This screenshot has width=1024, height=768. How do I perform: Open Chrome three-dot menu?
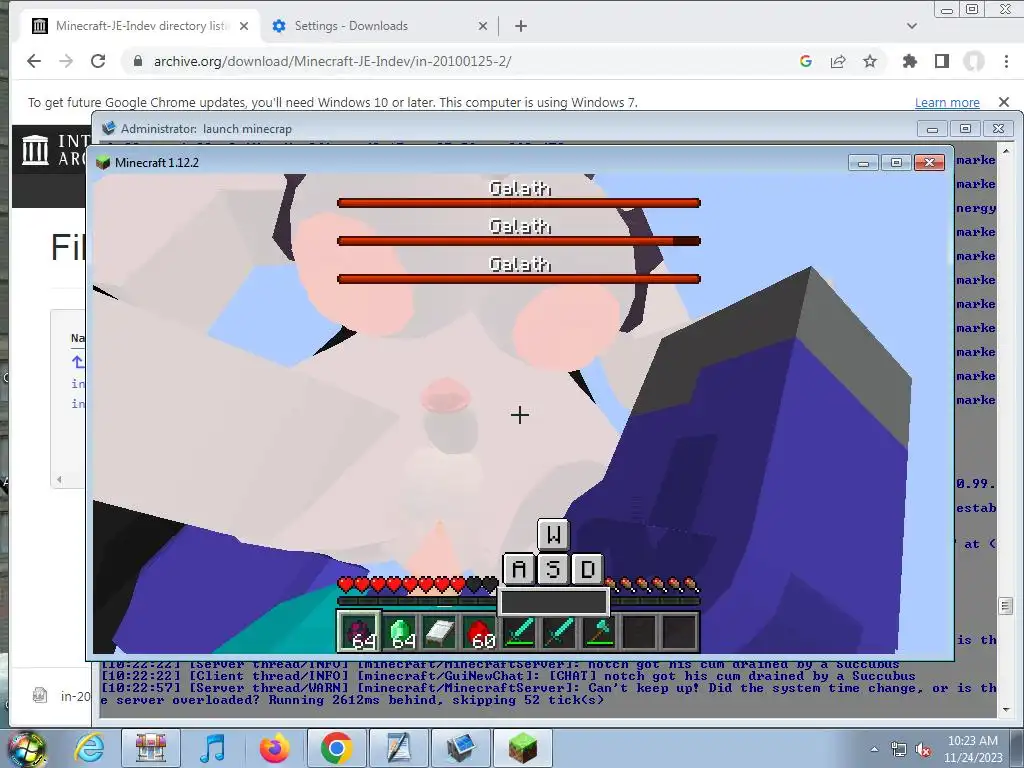(1006, 61)
